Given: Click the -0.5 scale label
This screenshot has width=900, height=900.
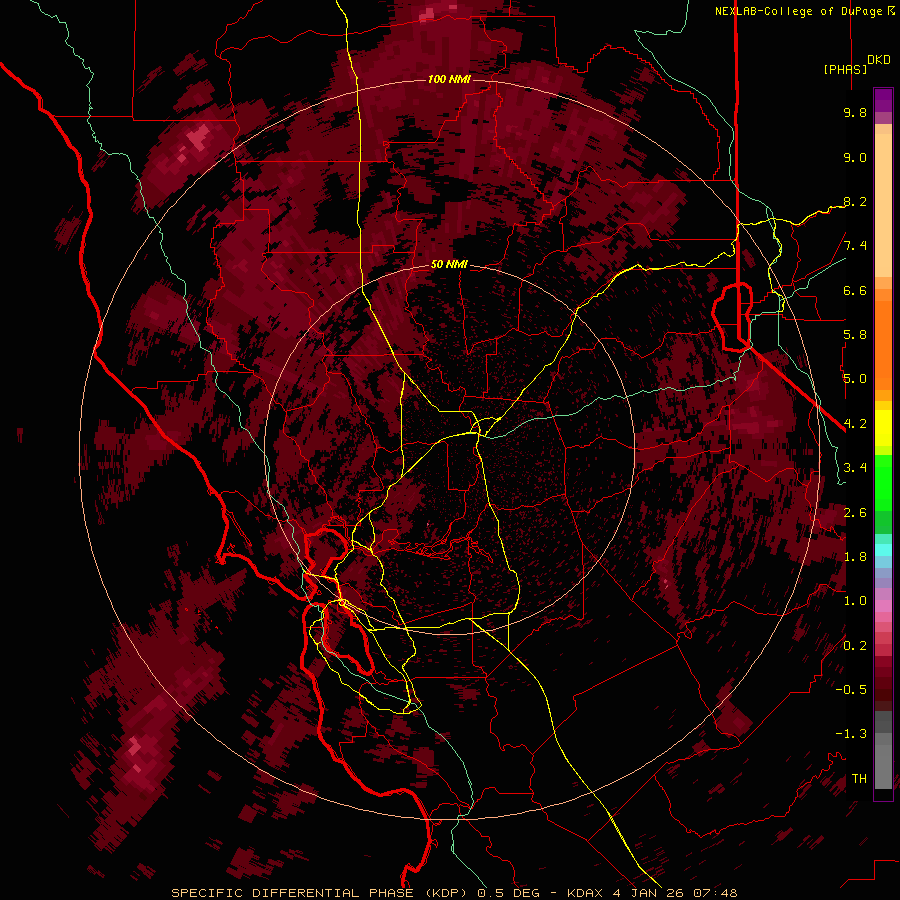Looking at the screenshot, I should click(851, 690).
